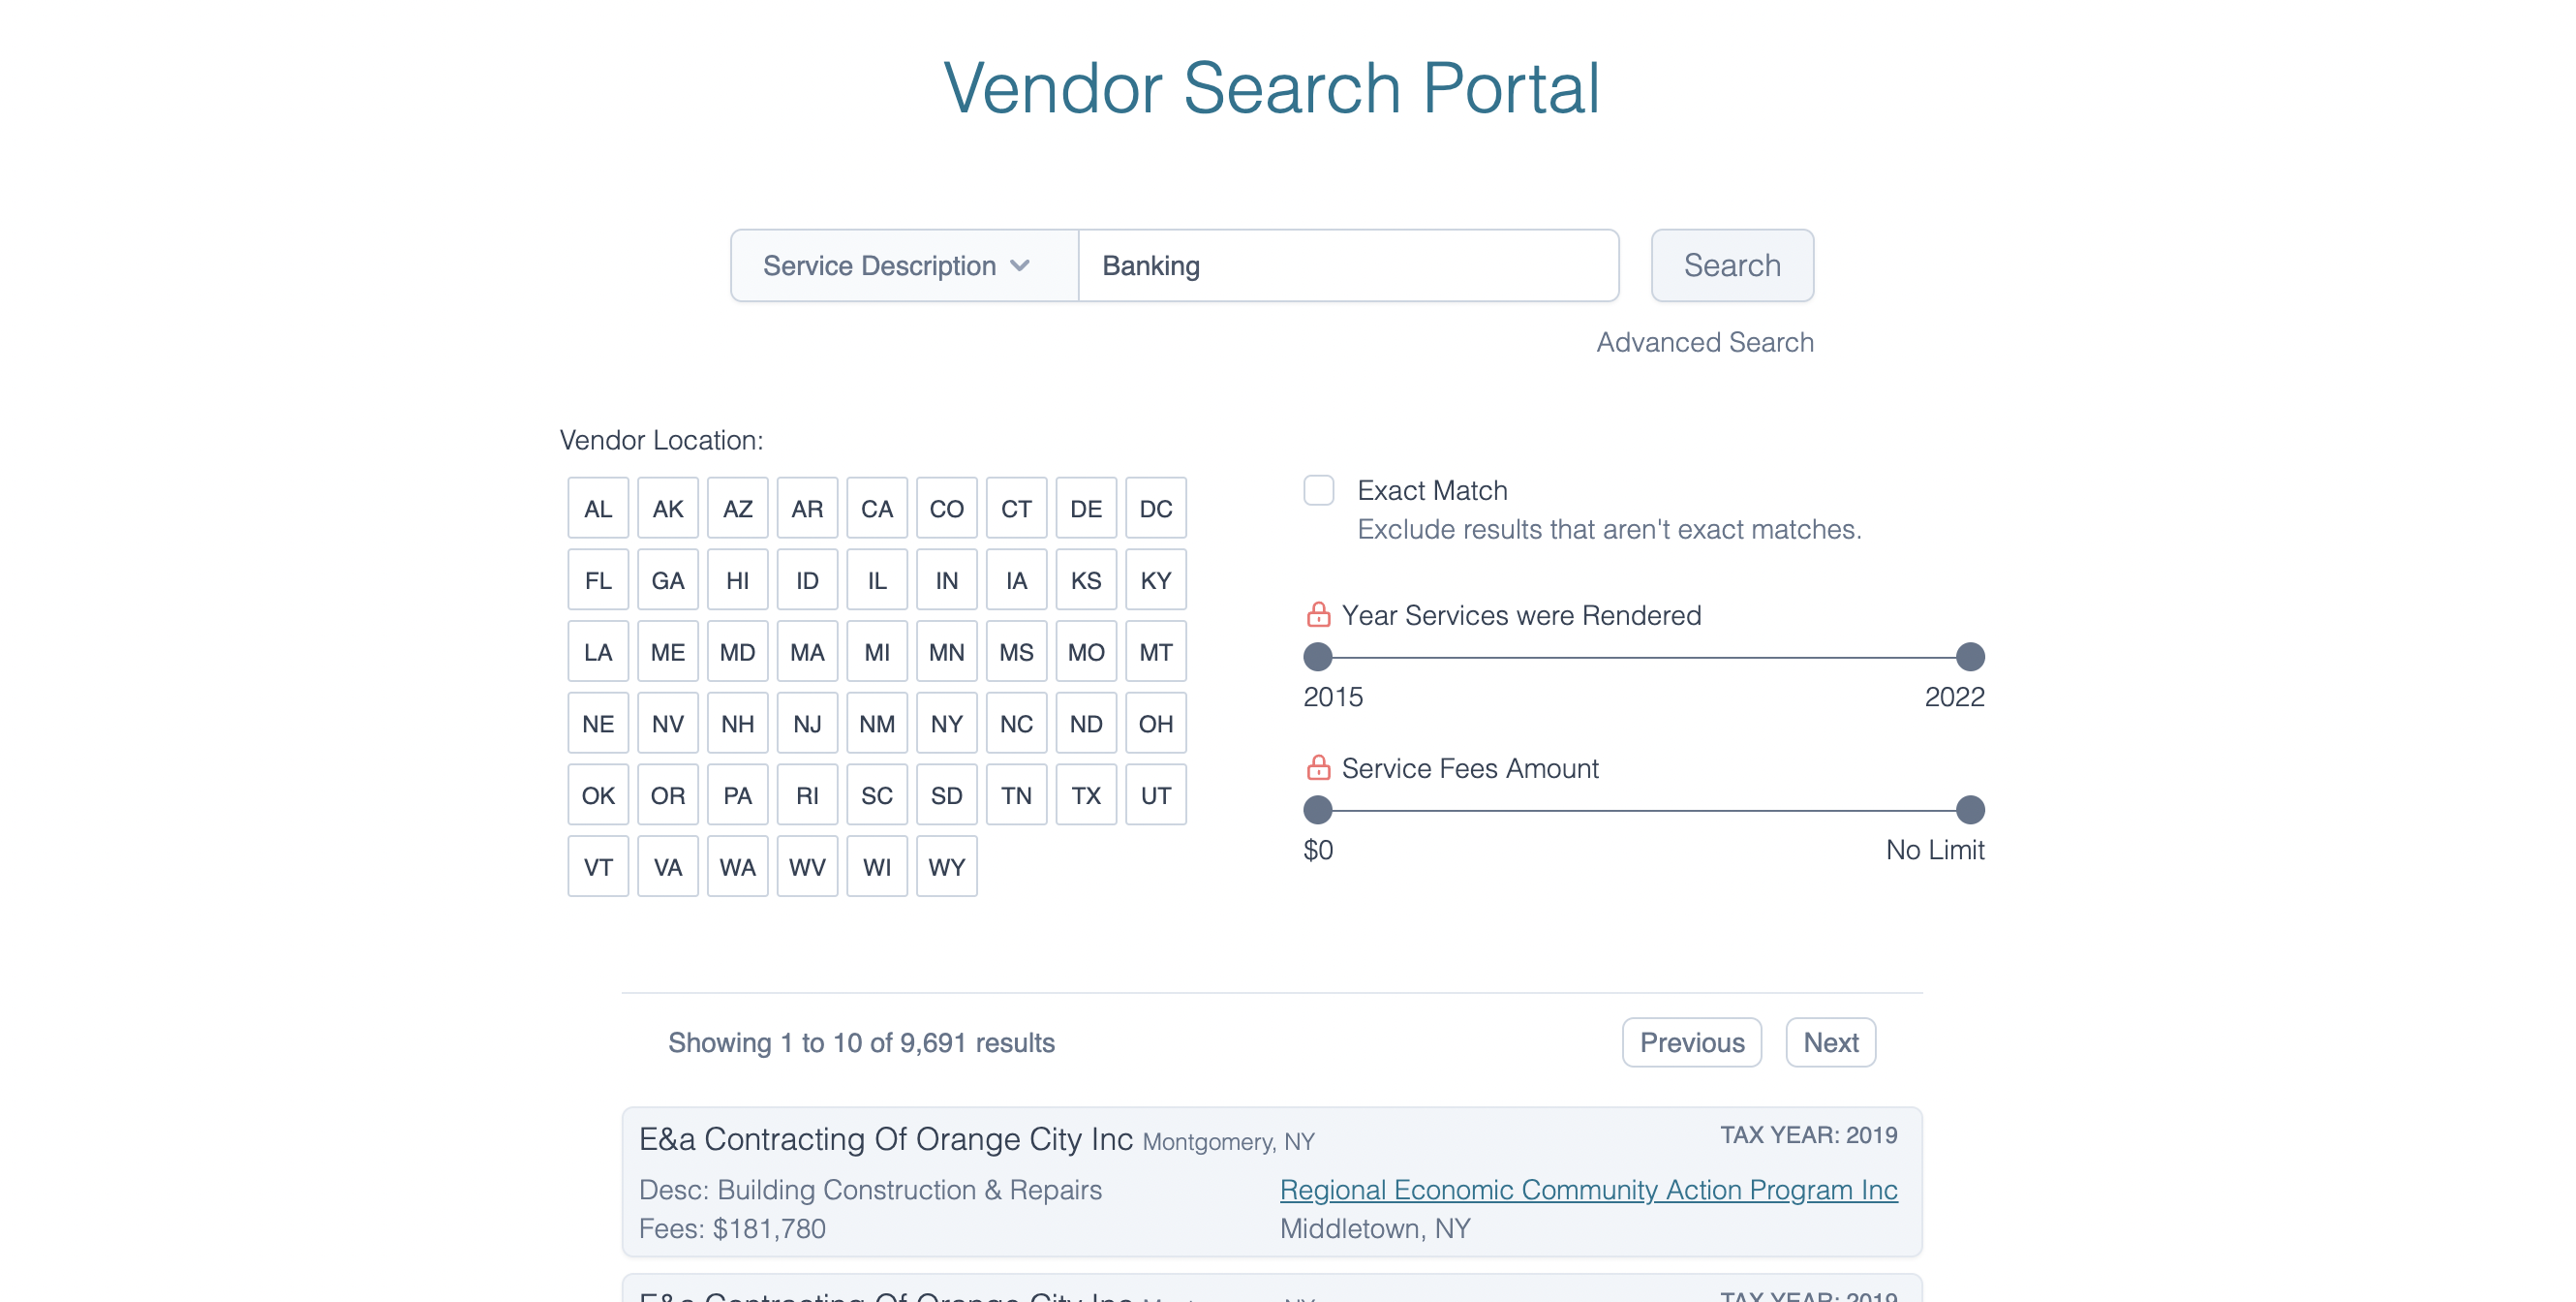Choose the ND location button
The height and width of the screenshot is (1302, 2576).
click(x=1086, y=723)
